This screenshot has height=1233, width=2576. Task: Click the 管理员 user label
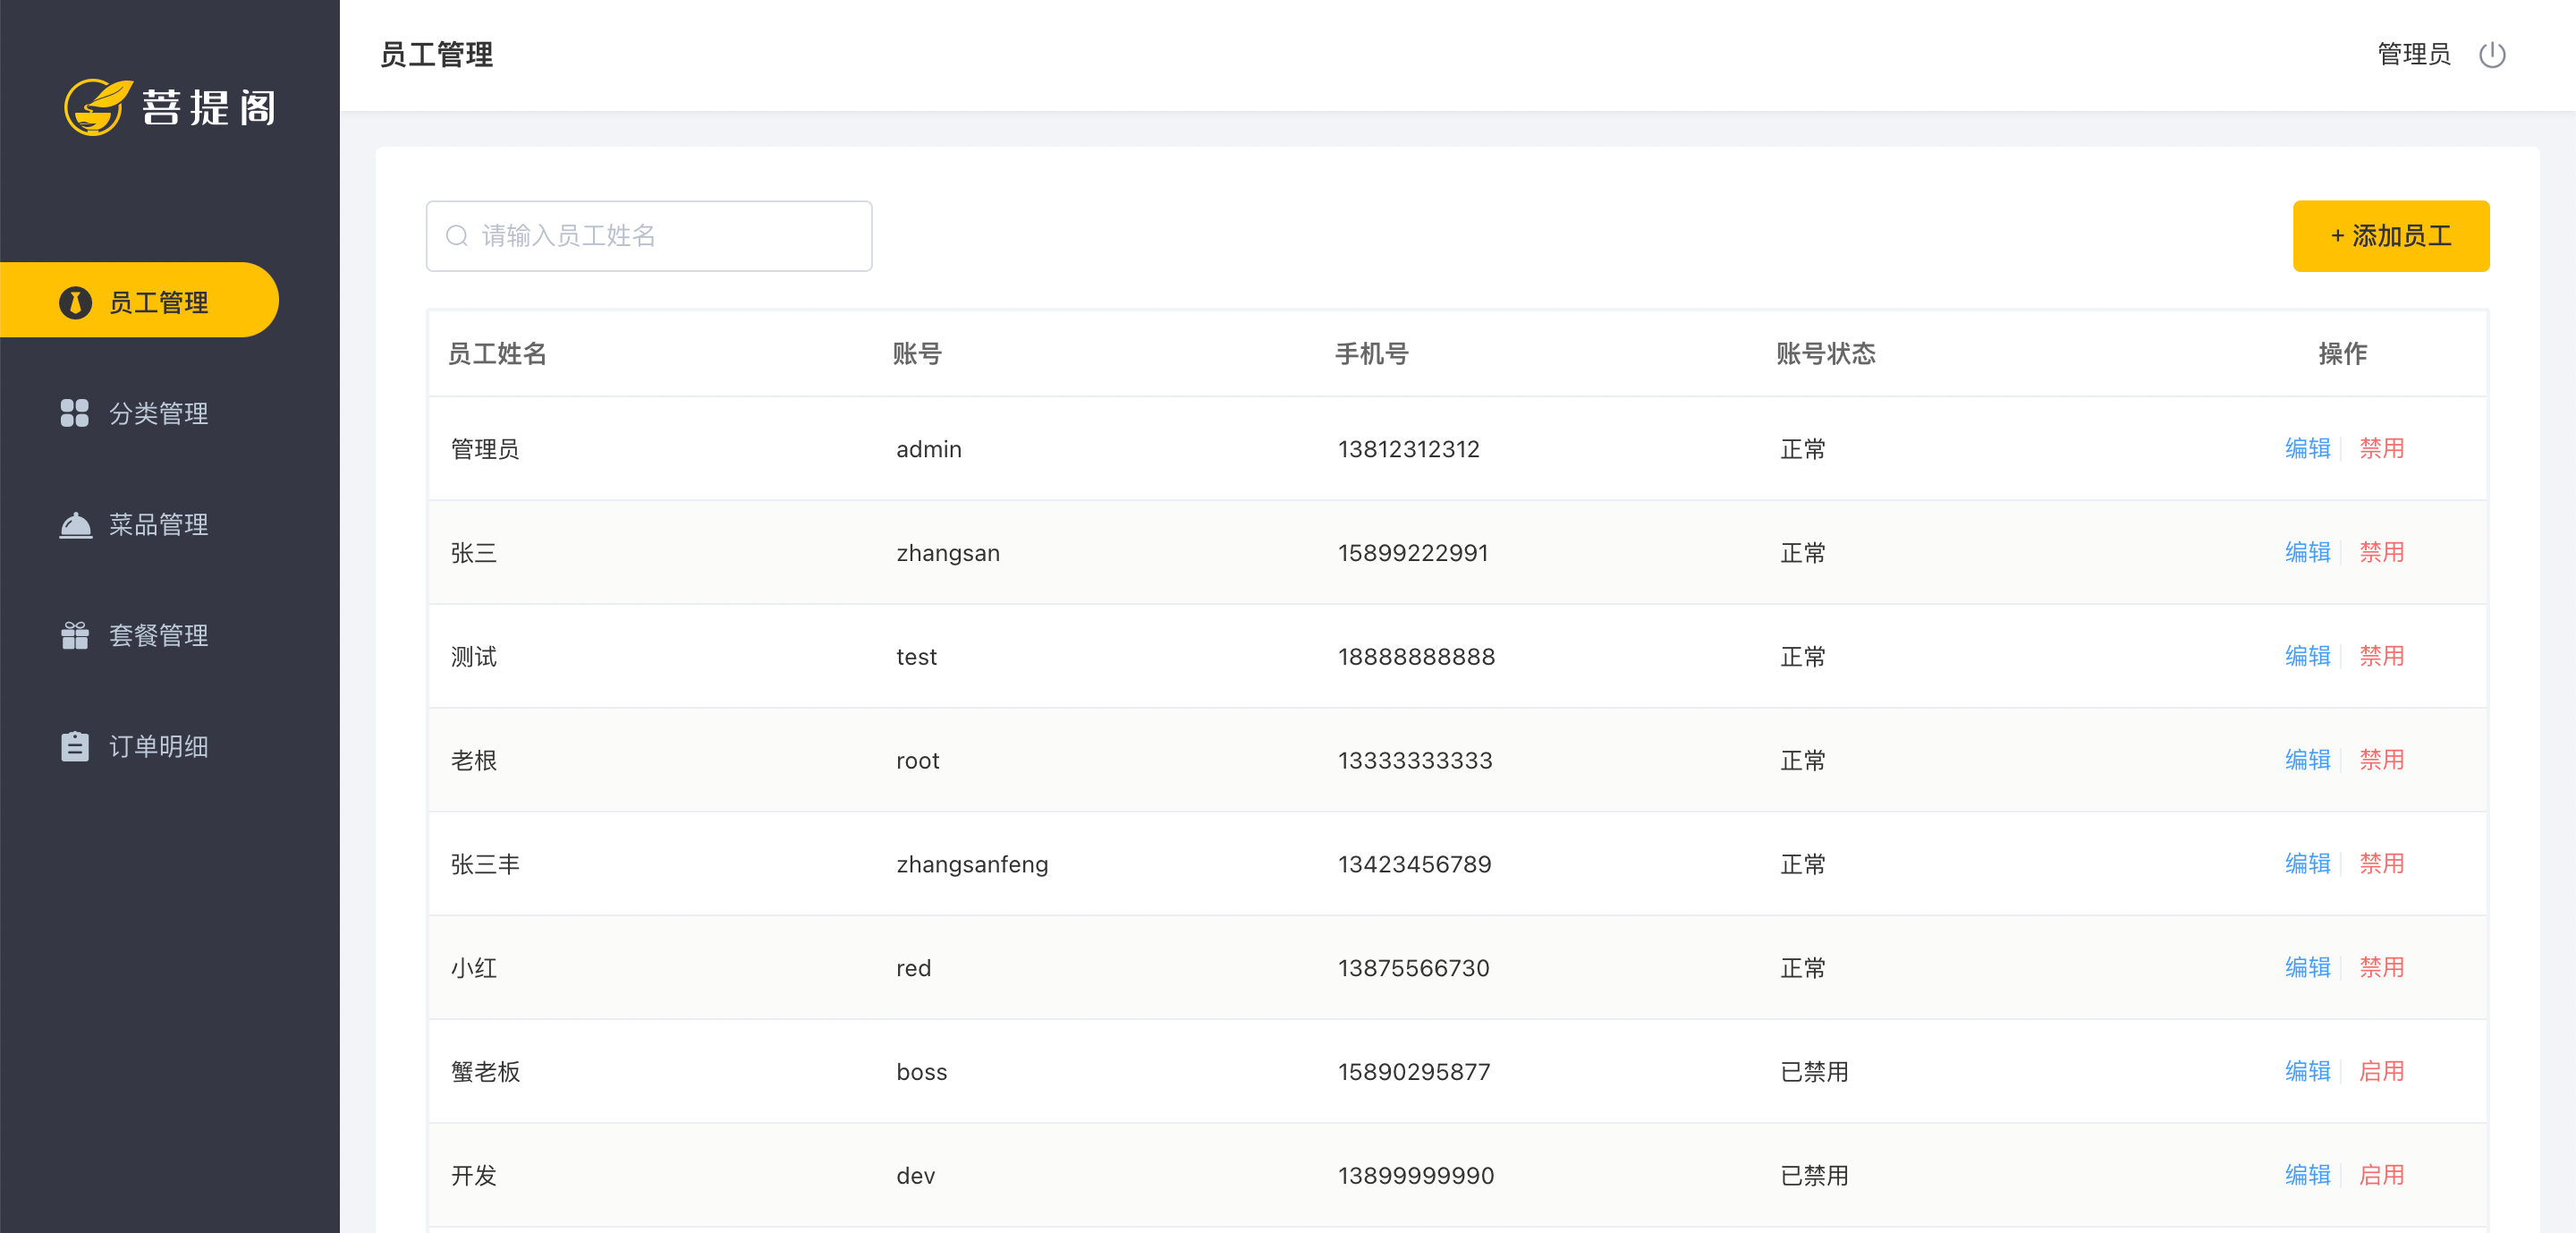(2413, 54)
